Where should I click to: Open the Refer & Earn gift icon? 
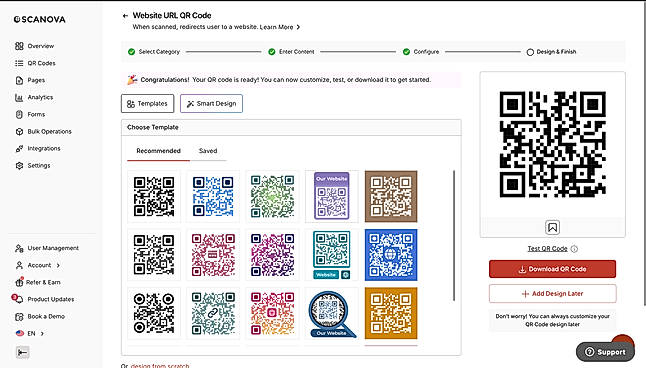tap(19, 282)
